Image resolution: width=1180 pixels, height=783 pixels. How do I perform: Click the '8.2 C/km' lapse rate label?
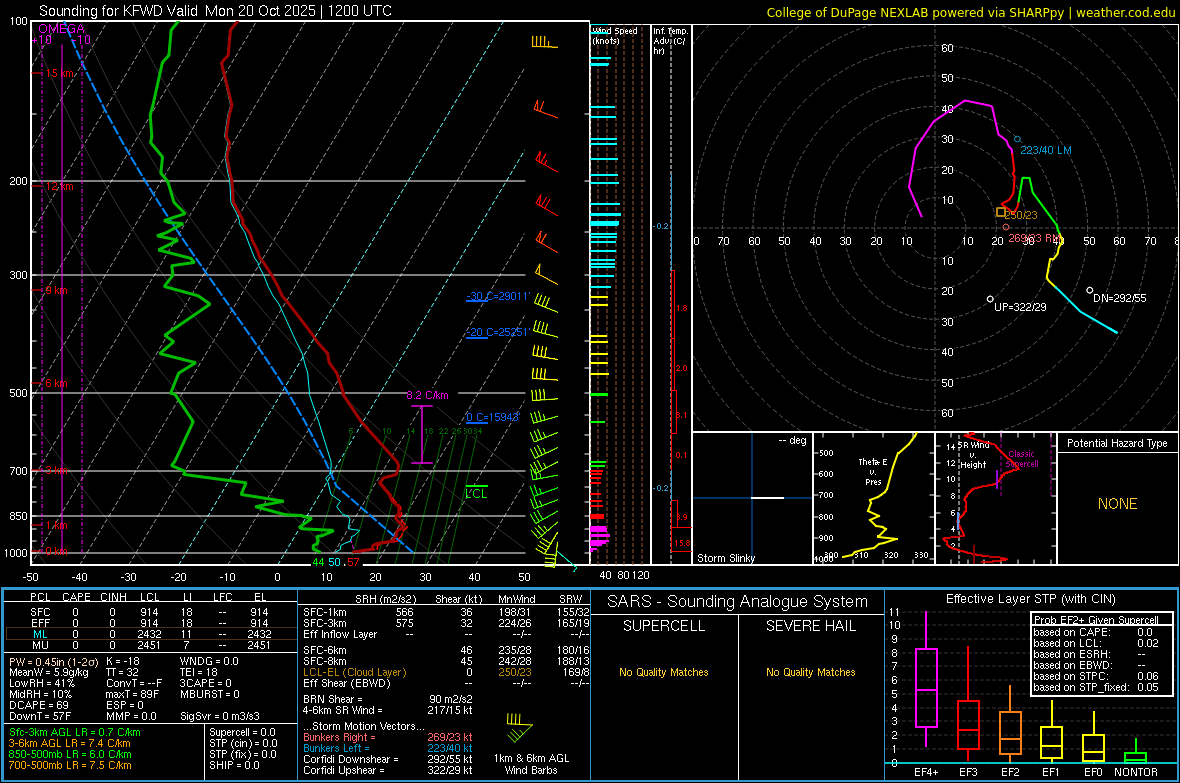(x=427, y=395)
